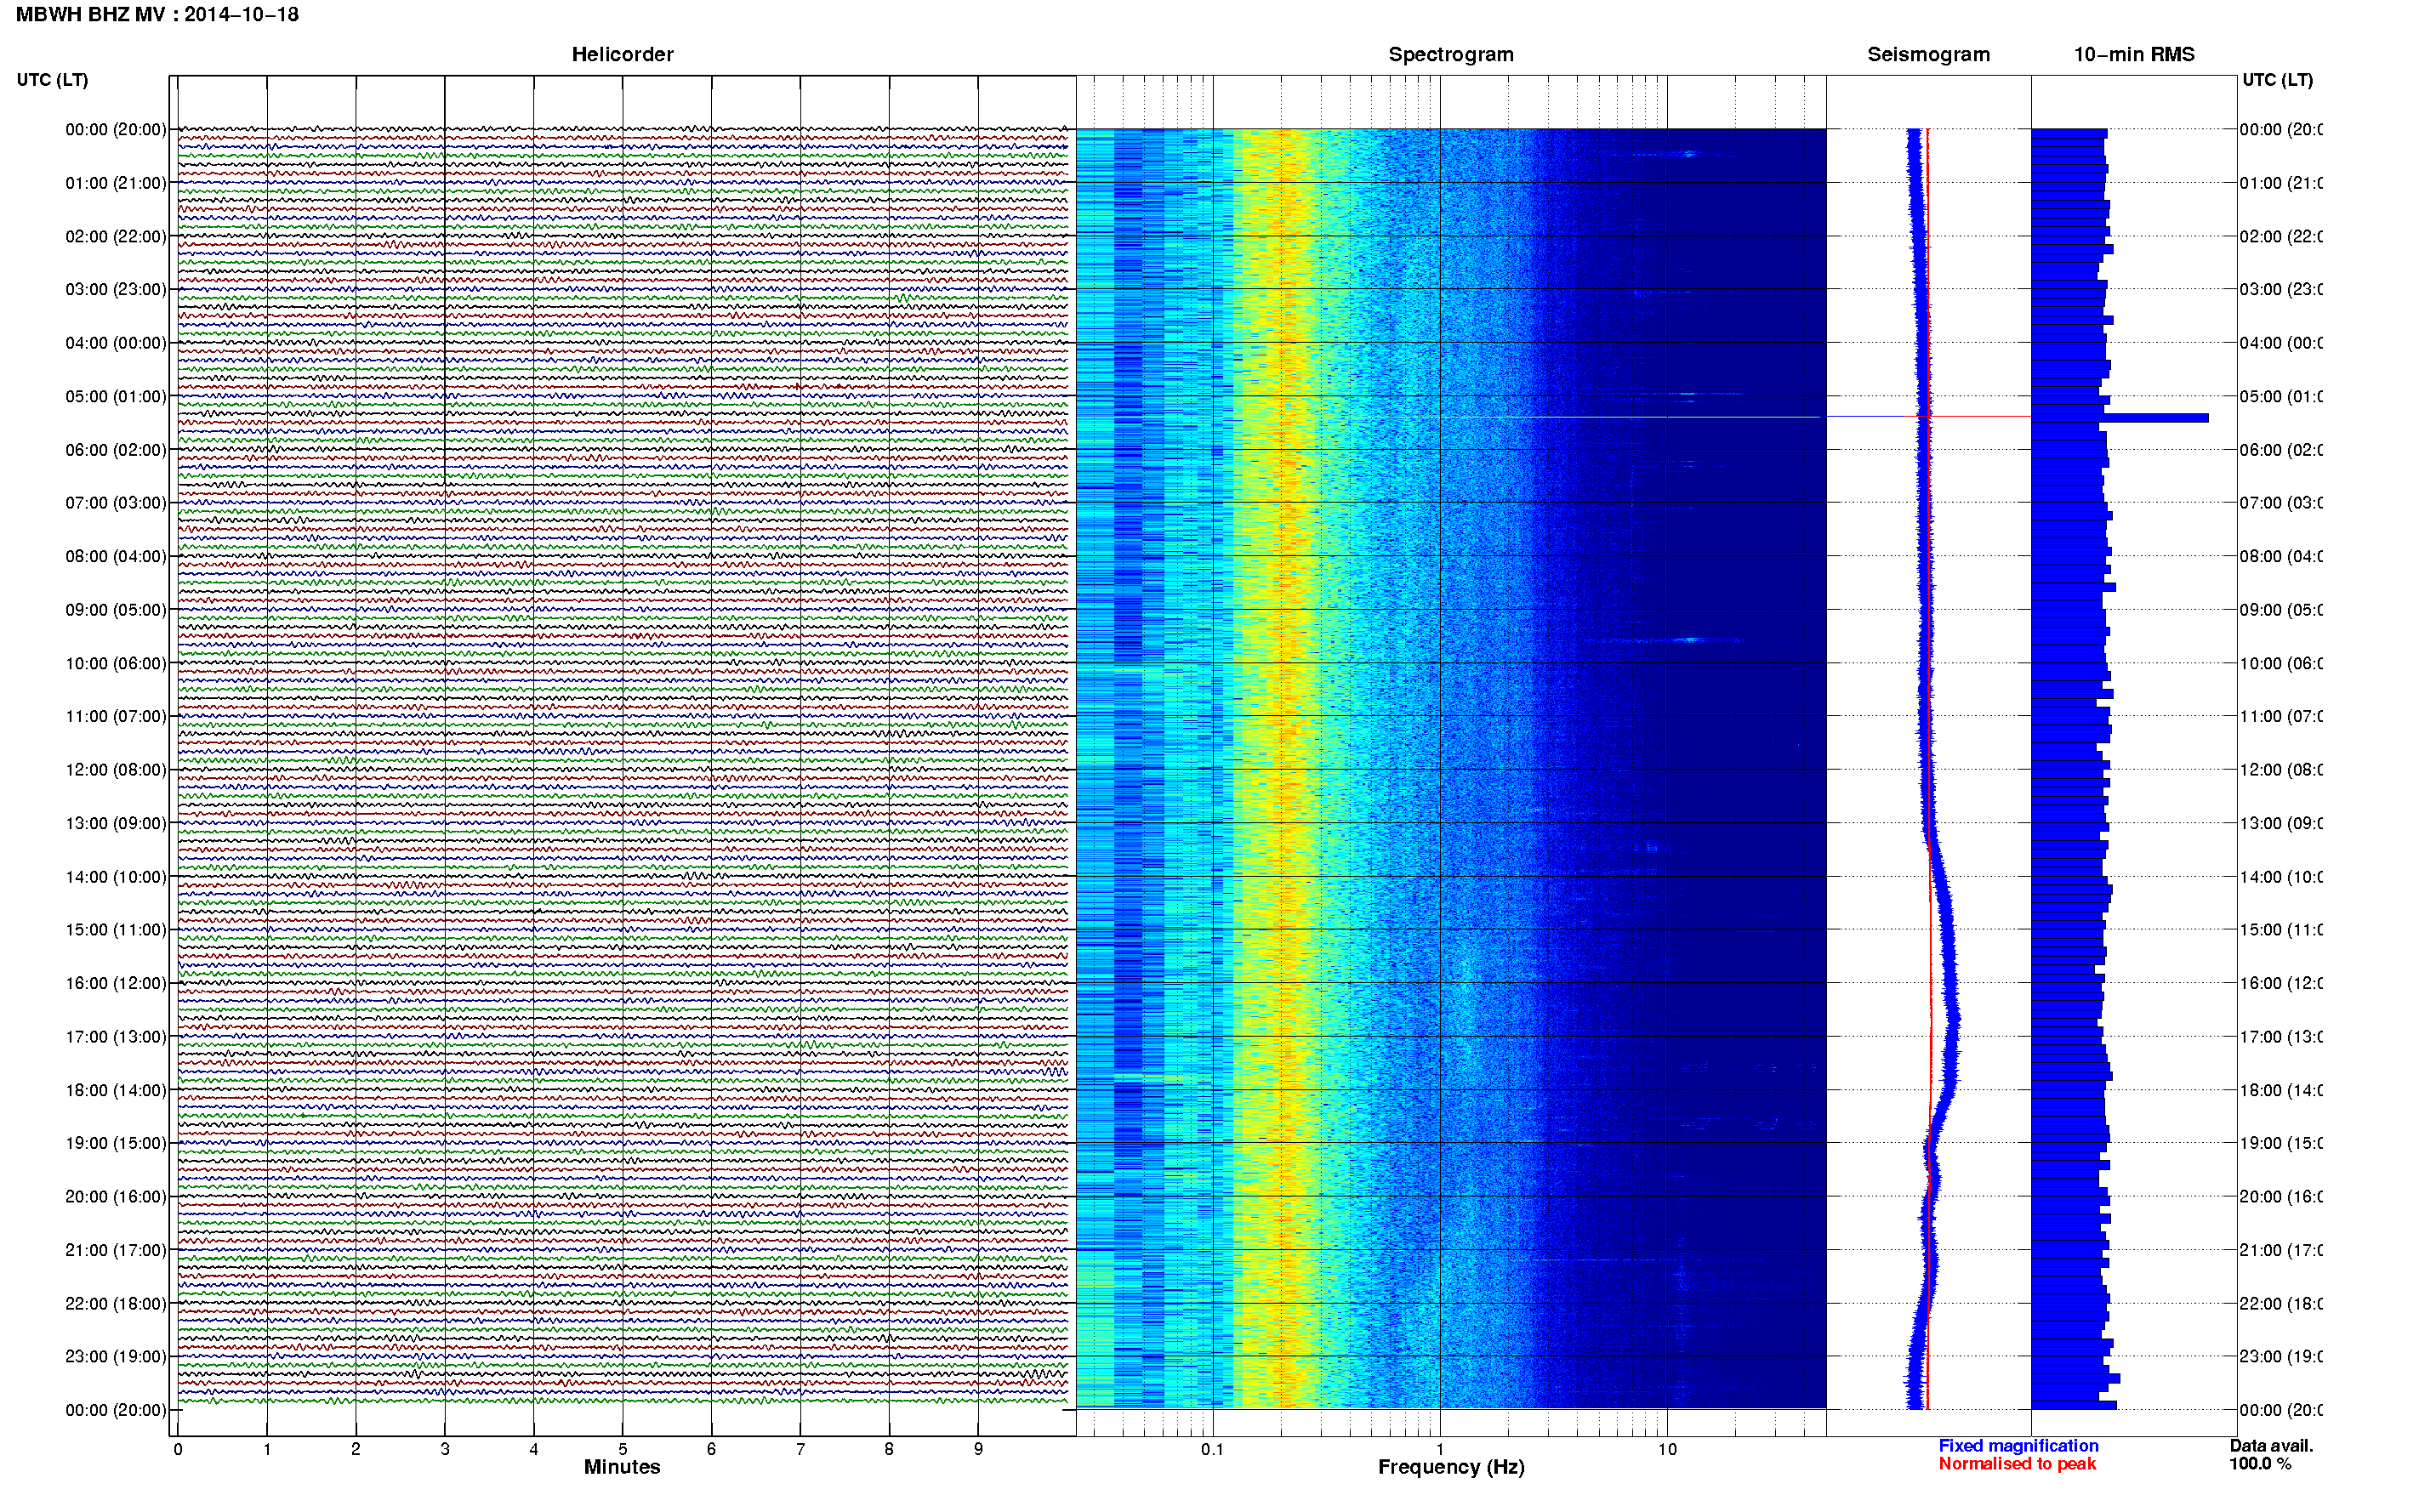Screen dimensions: 2419x1512
Task: Click the 'Fixed magnification' blue legend text
Action: tap(2018, 1446)
